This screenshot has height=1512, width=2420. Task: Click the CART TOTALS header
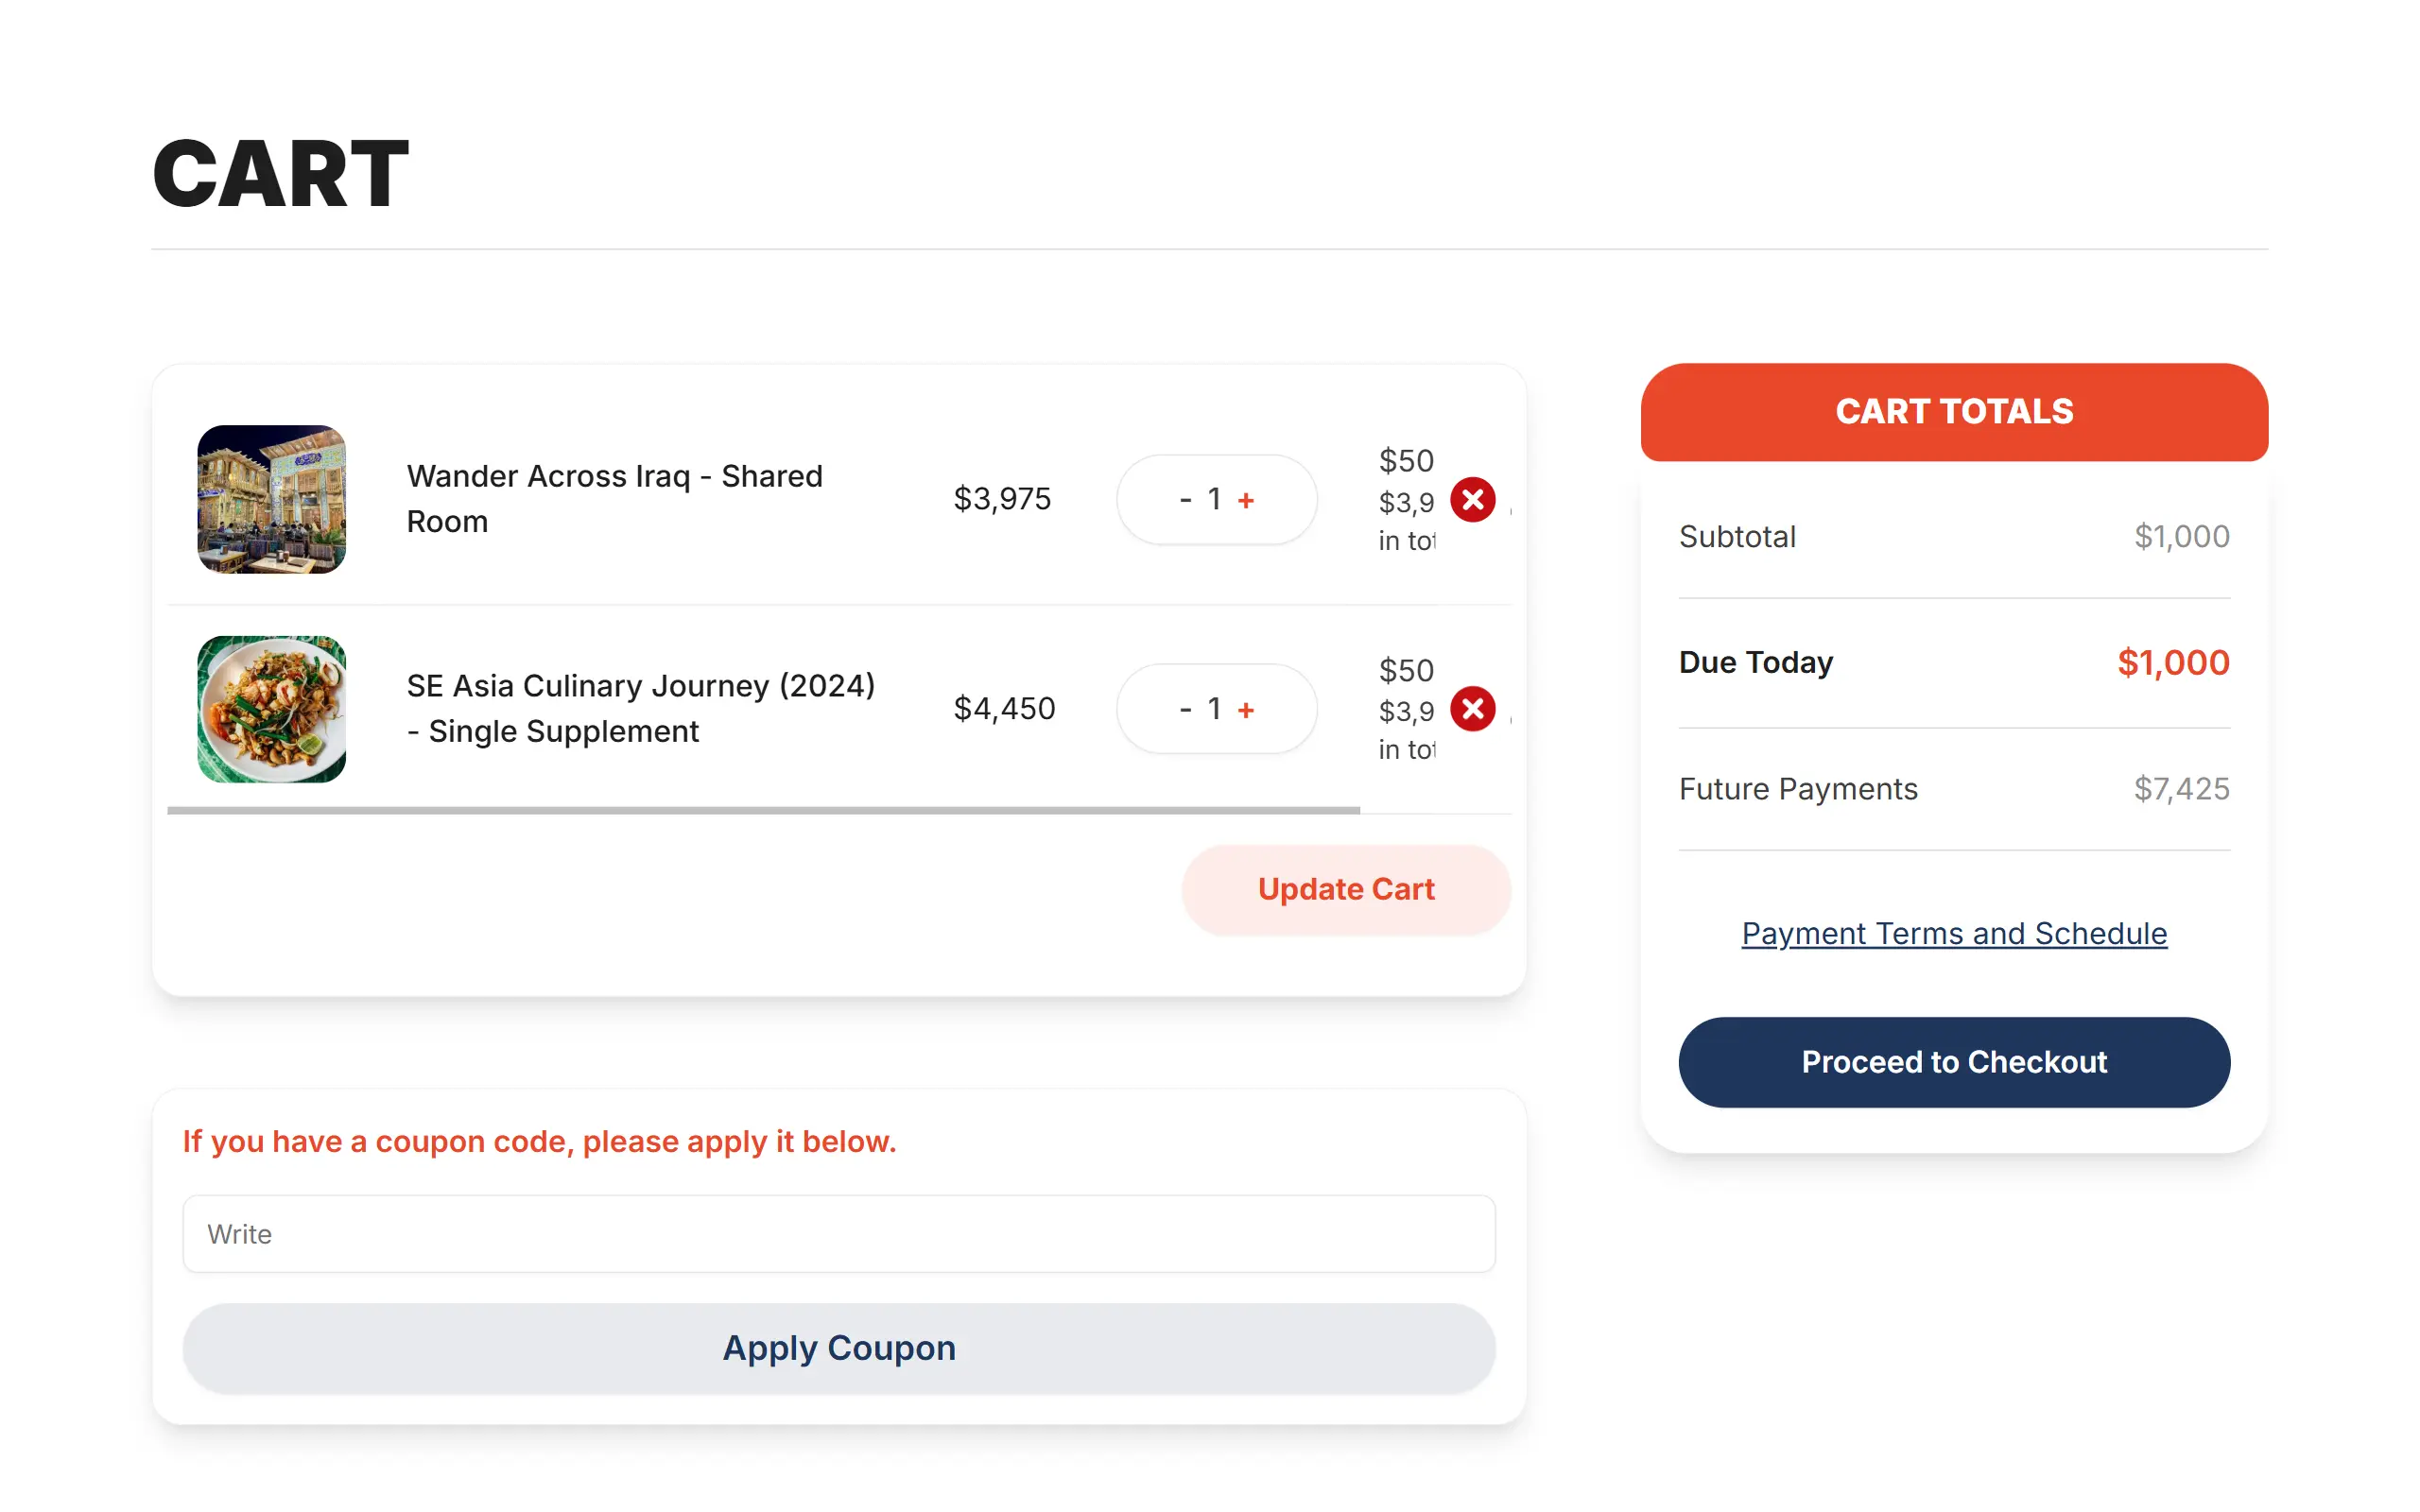pyautogui.click(x=1953, y=412)
